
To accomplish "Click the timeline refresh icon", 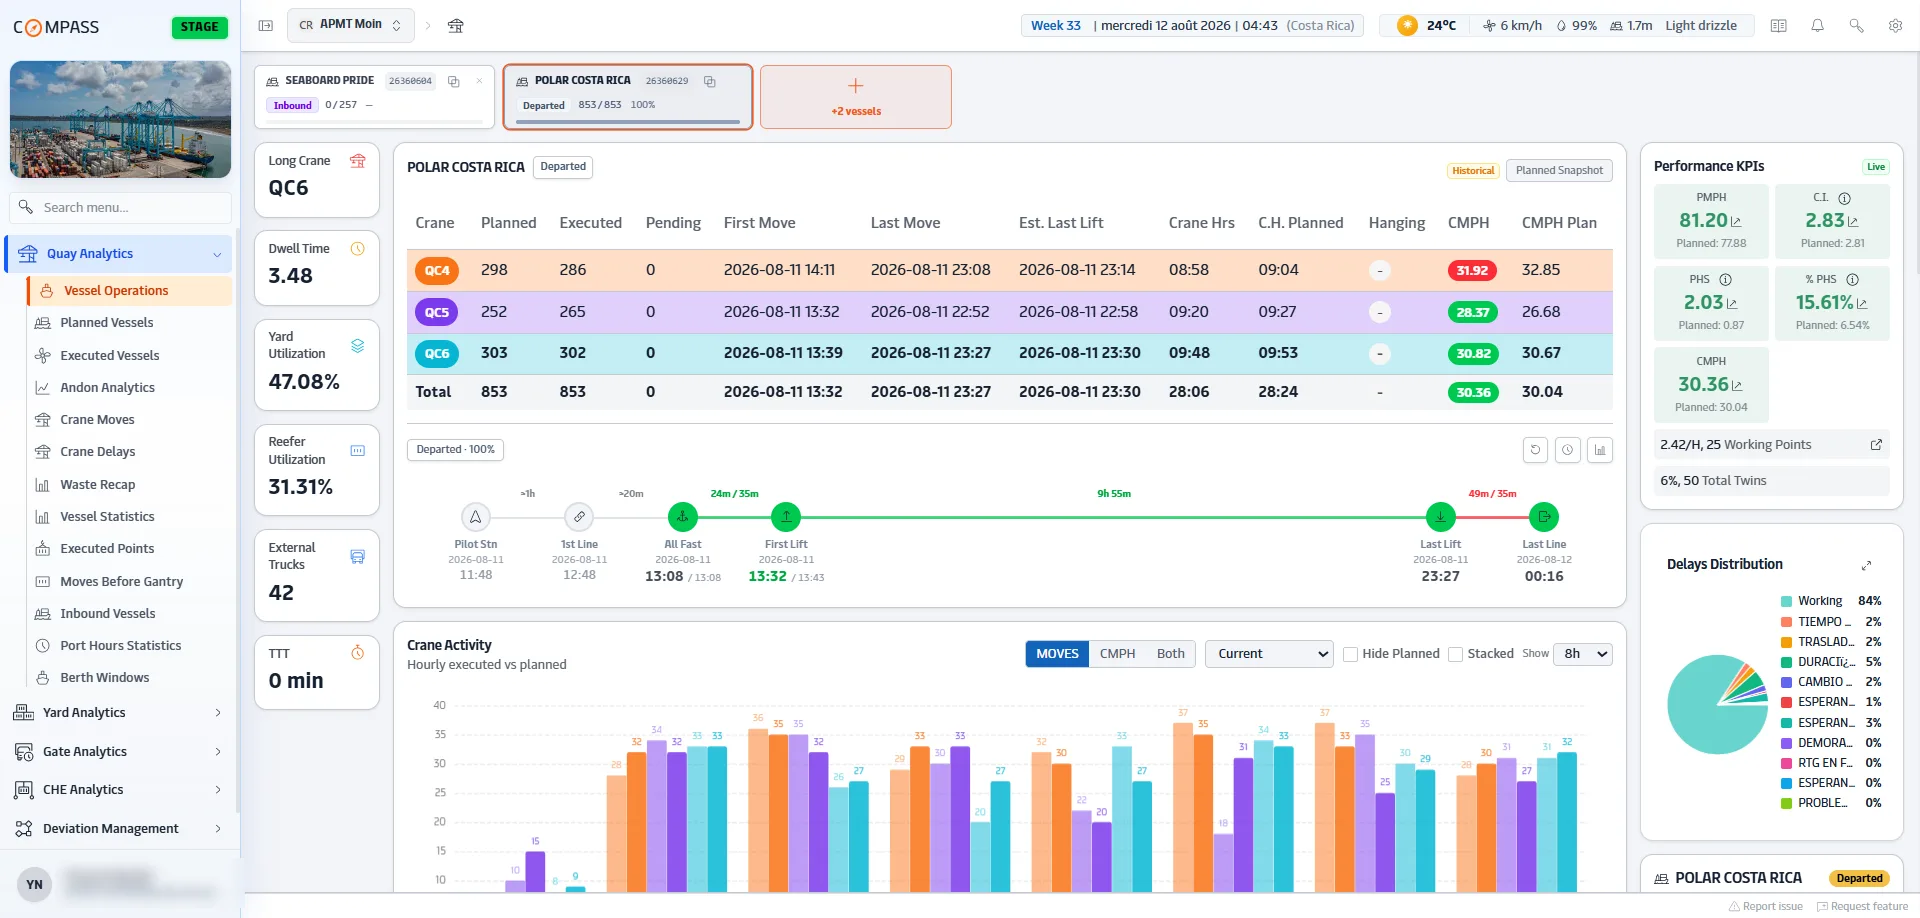I will click(x=1535, y=450).
